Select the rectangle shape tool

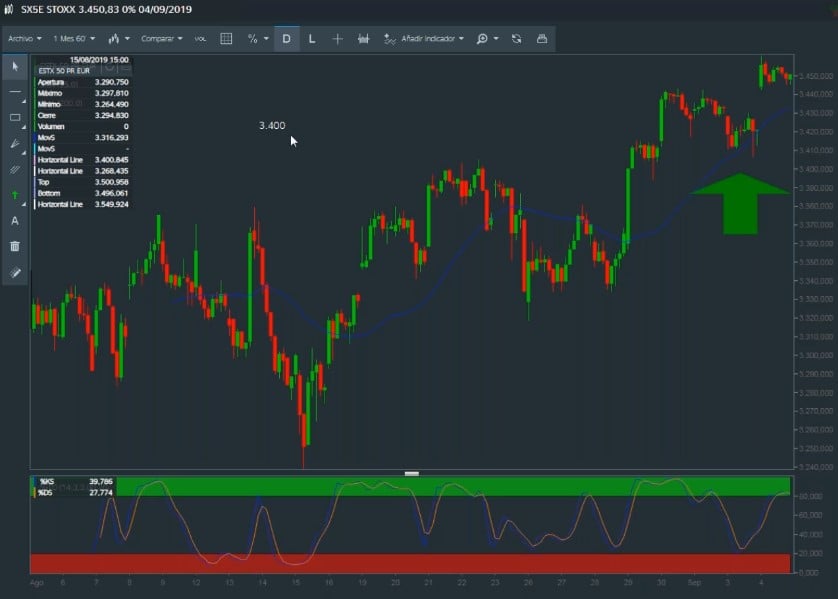coord(15,118)
